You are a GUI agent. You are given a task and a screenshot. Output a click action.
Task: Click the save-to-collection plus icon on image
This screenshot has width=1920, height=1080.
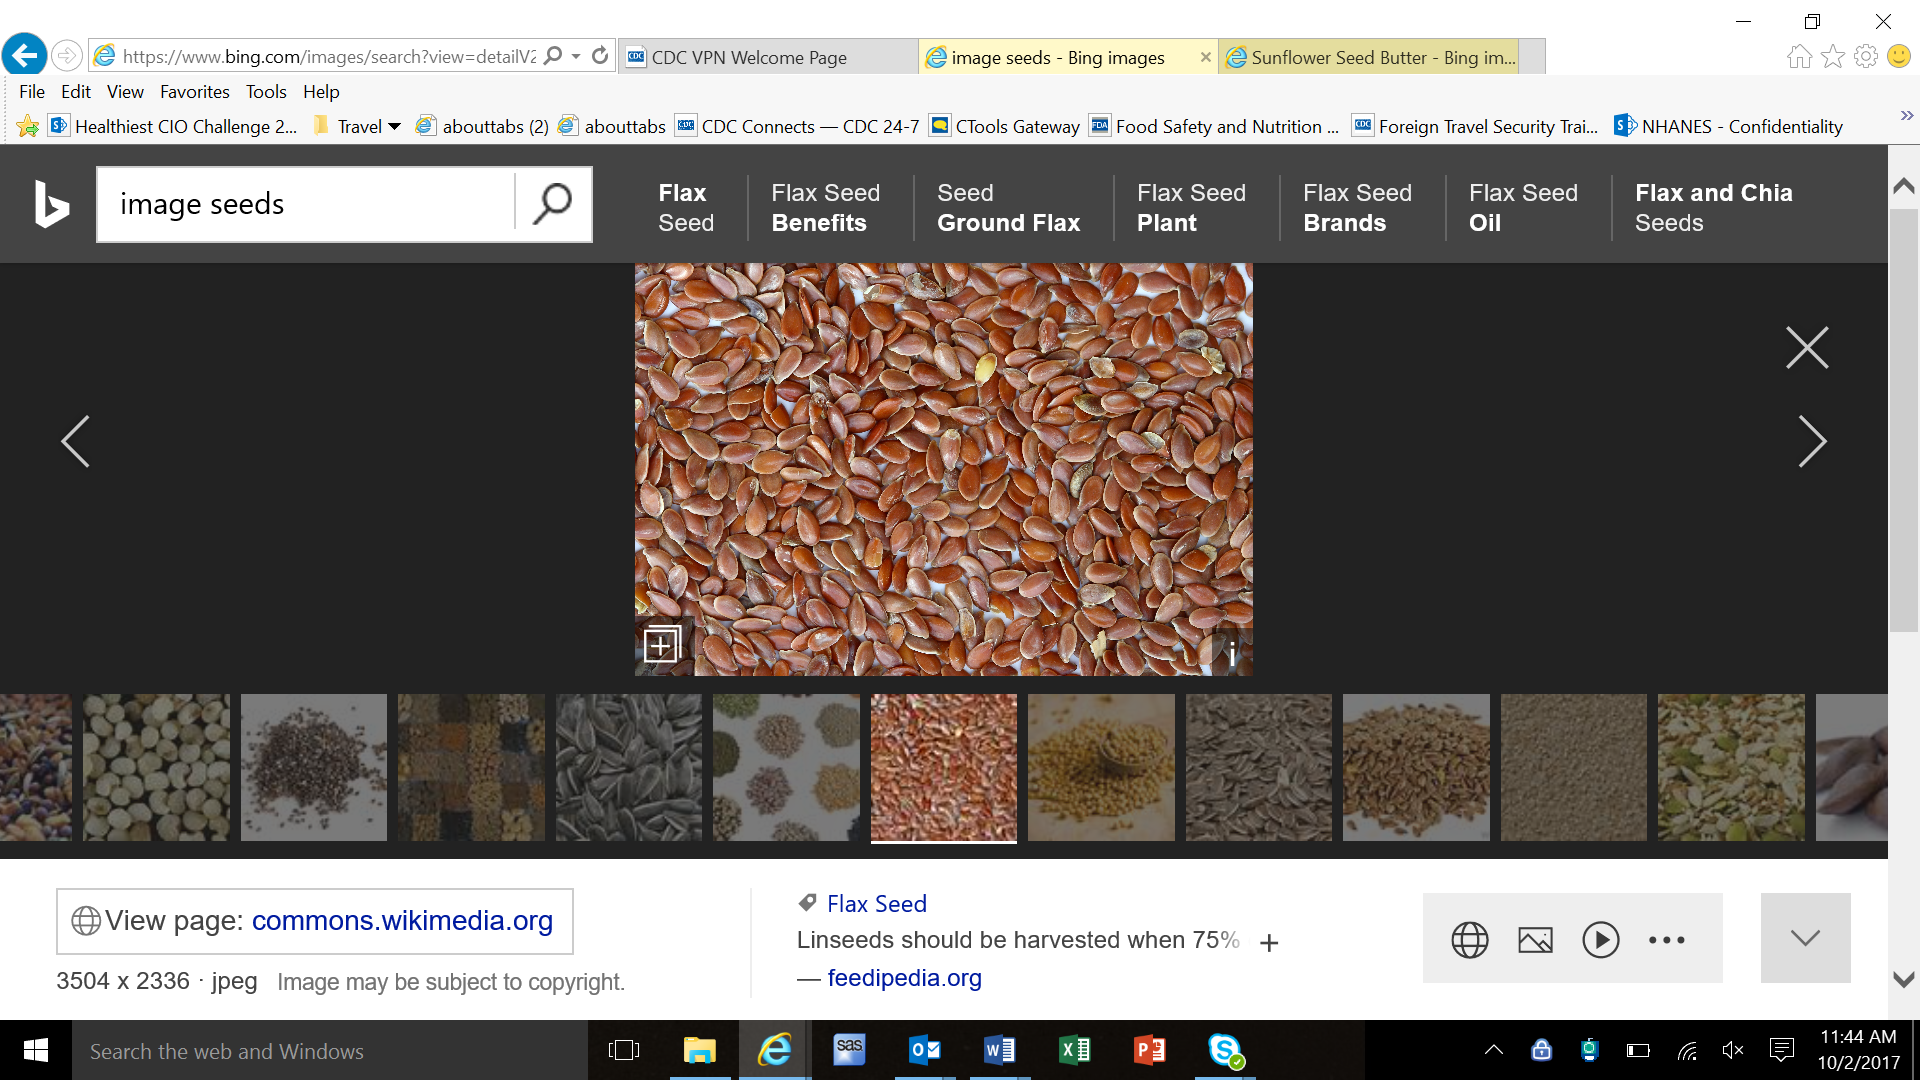(x=661, y=645)
